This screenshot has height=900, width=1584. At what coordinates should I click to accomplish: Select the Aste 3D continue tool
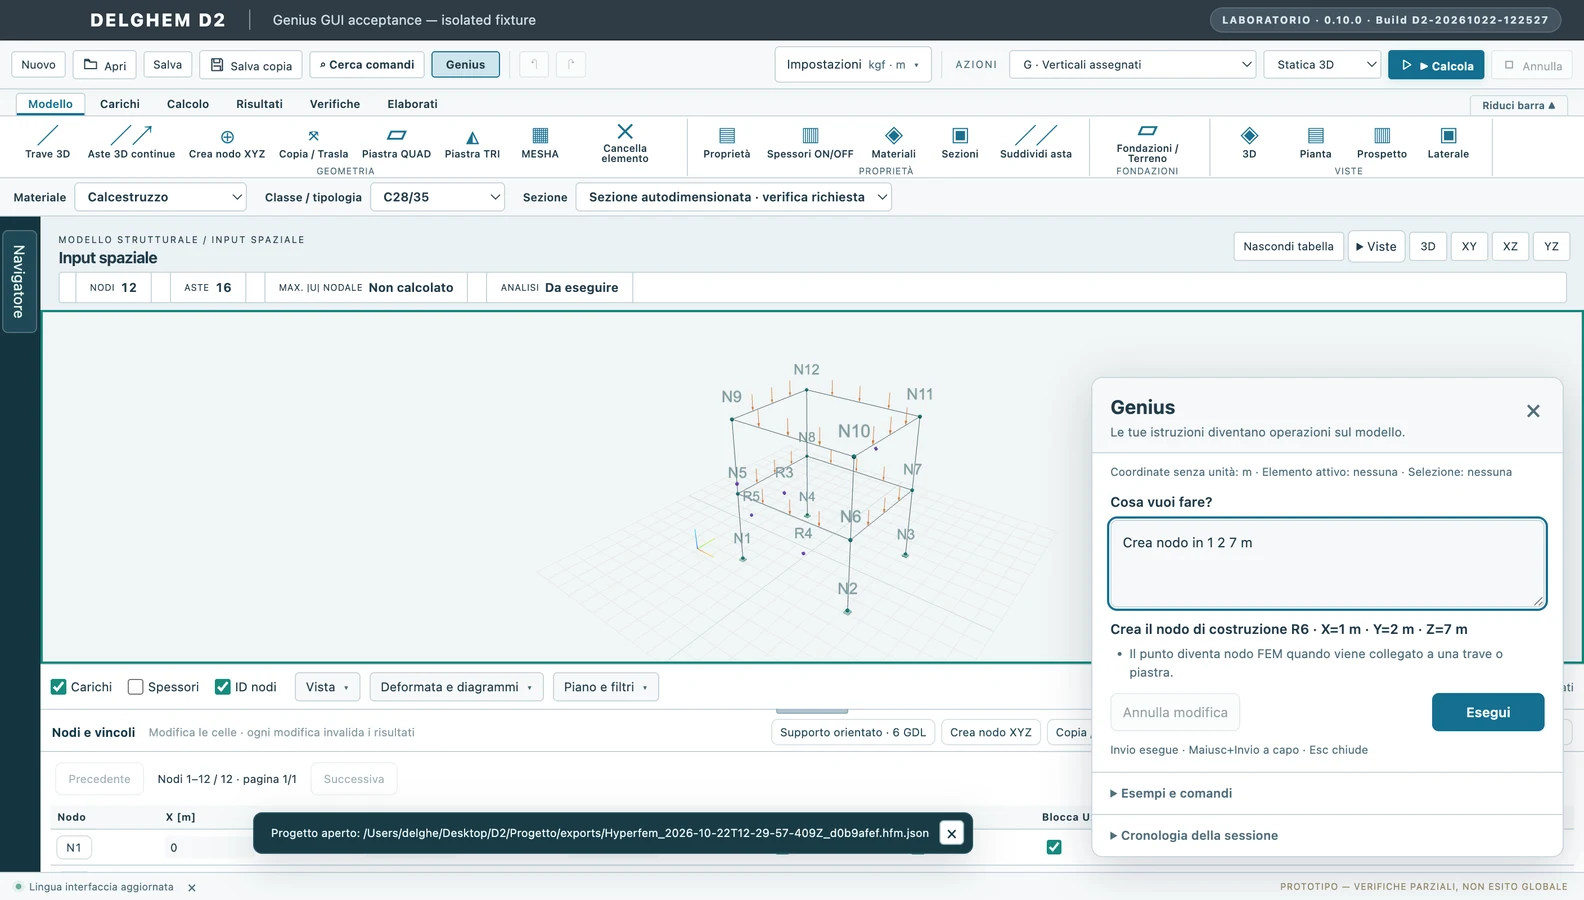click(x=131, y=142)
